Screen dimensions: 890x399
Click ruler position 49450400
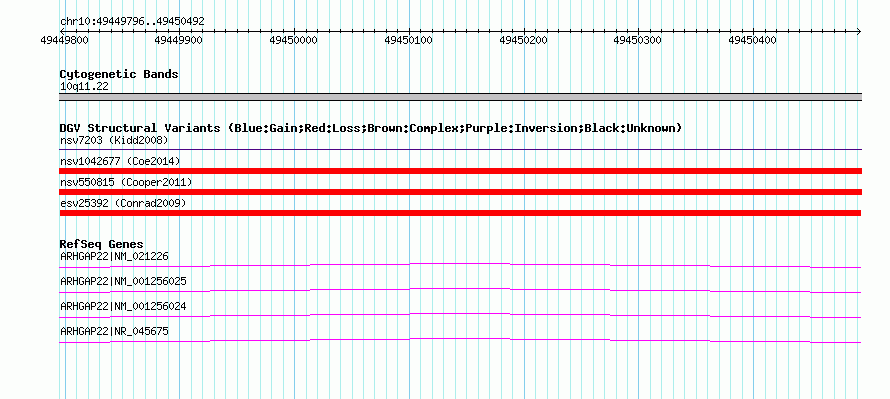pyautogui.click(x=753, y=40)
